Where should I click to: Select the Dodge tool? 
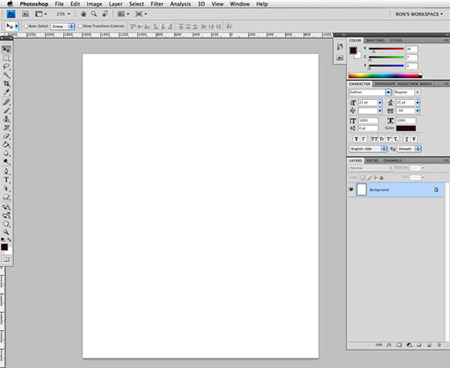6,162
